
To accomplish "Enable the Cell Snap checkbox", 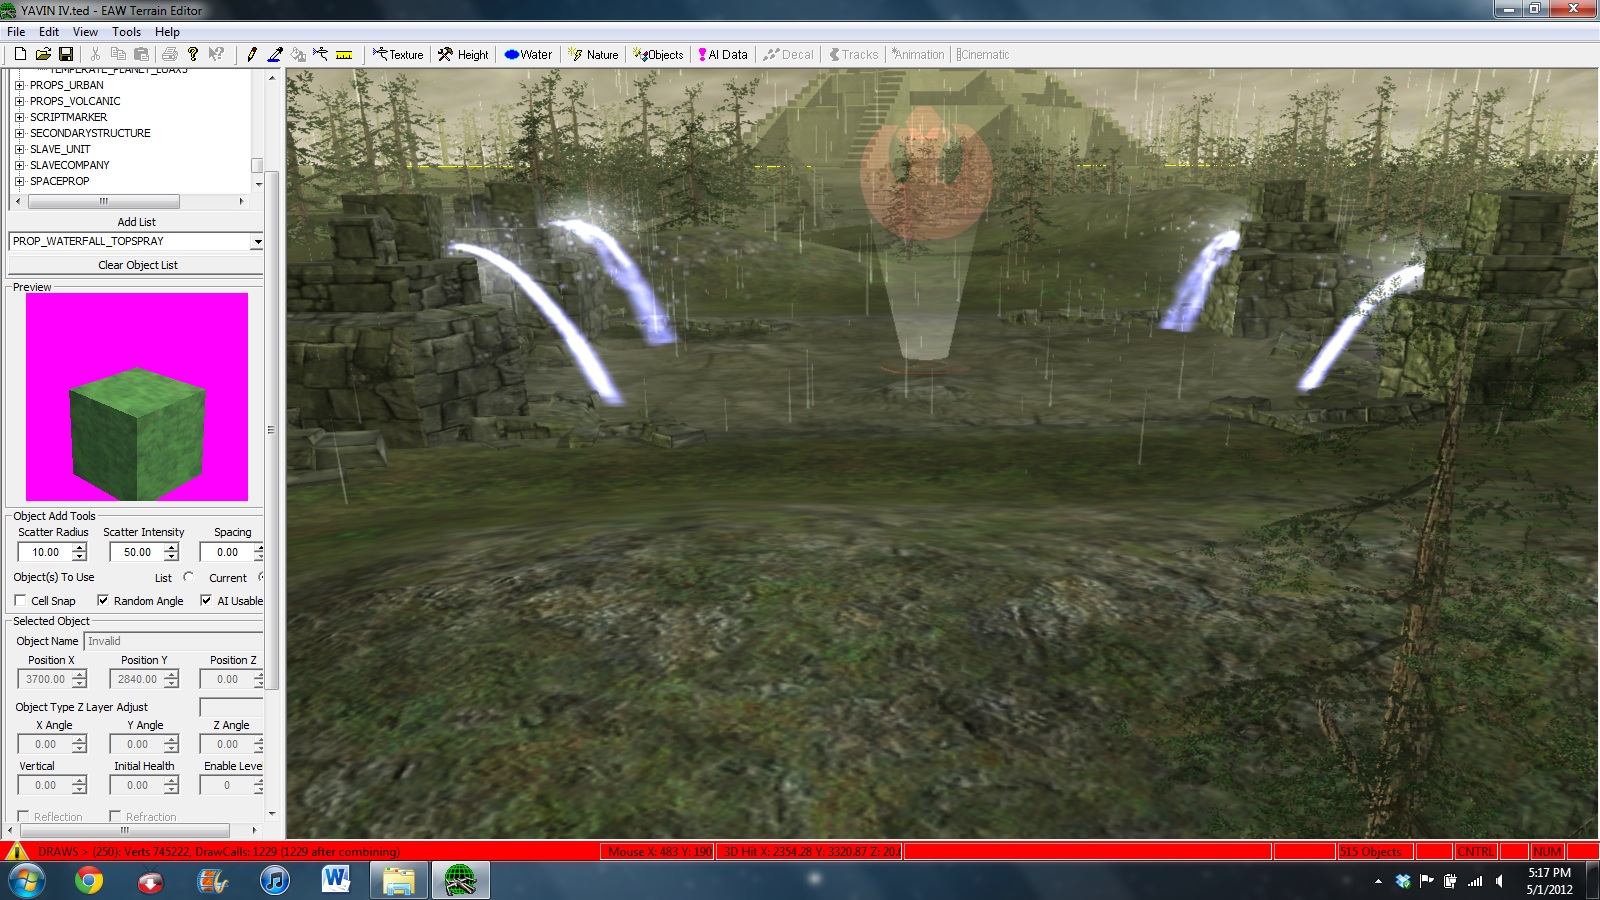I will pyautogui.click(x=20, y=600).
